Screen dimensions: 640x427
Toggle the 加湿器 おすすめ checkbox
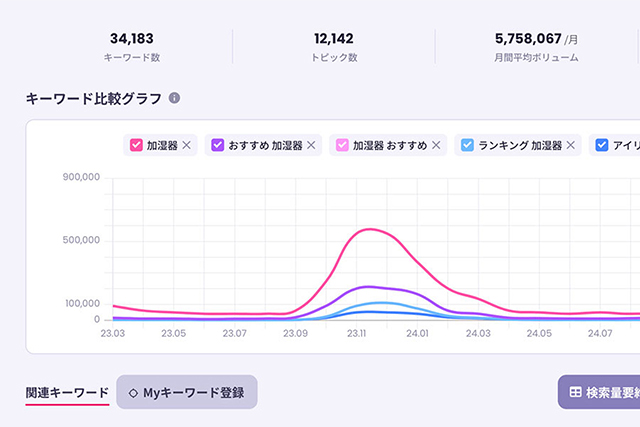click(x=343, y=145)
